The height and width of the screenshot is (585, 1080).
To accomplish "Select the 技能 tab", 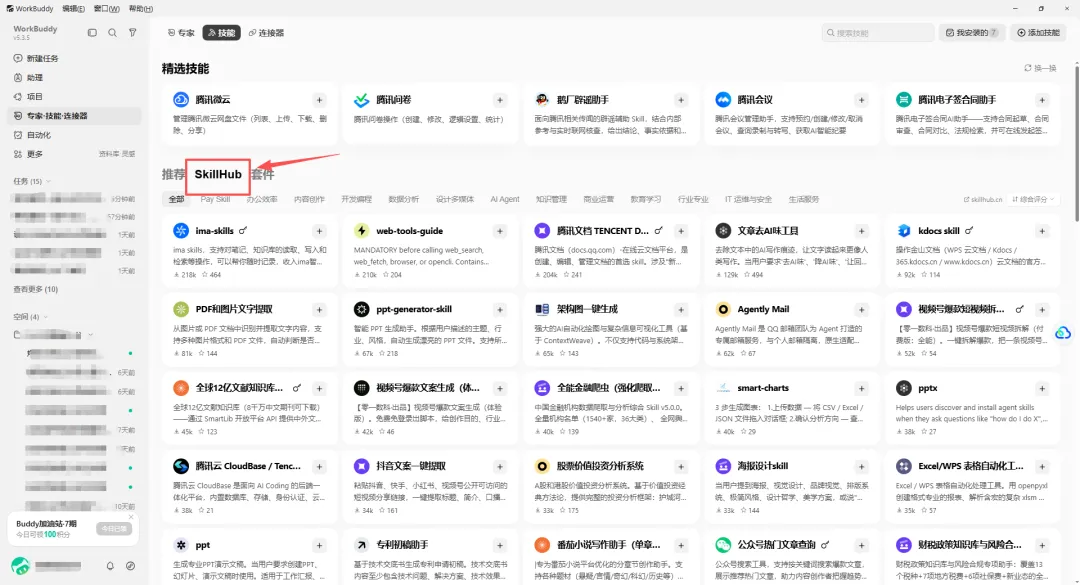I will [221, 32].
